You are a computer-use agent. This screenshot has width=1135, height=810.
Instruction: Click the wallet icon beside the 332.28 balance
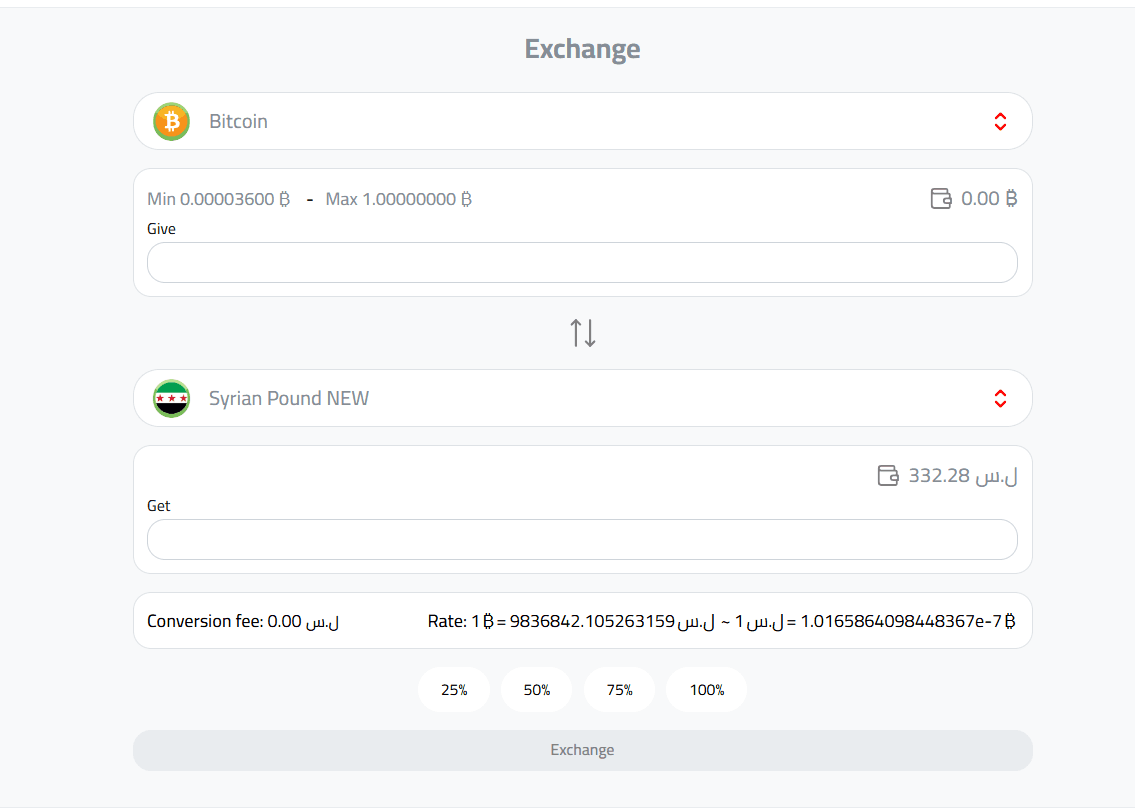[889, 476]
